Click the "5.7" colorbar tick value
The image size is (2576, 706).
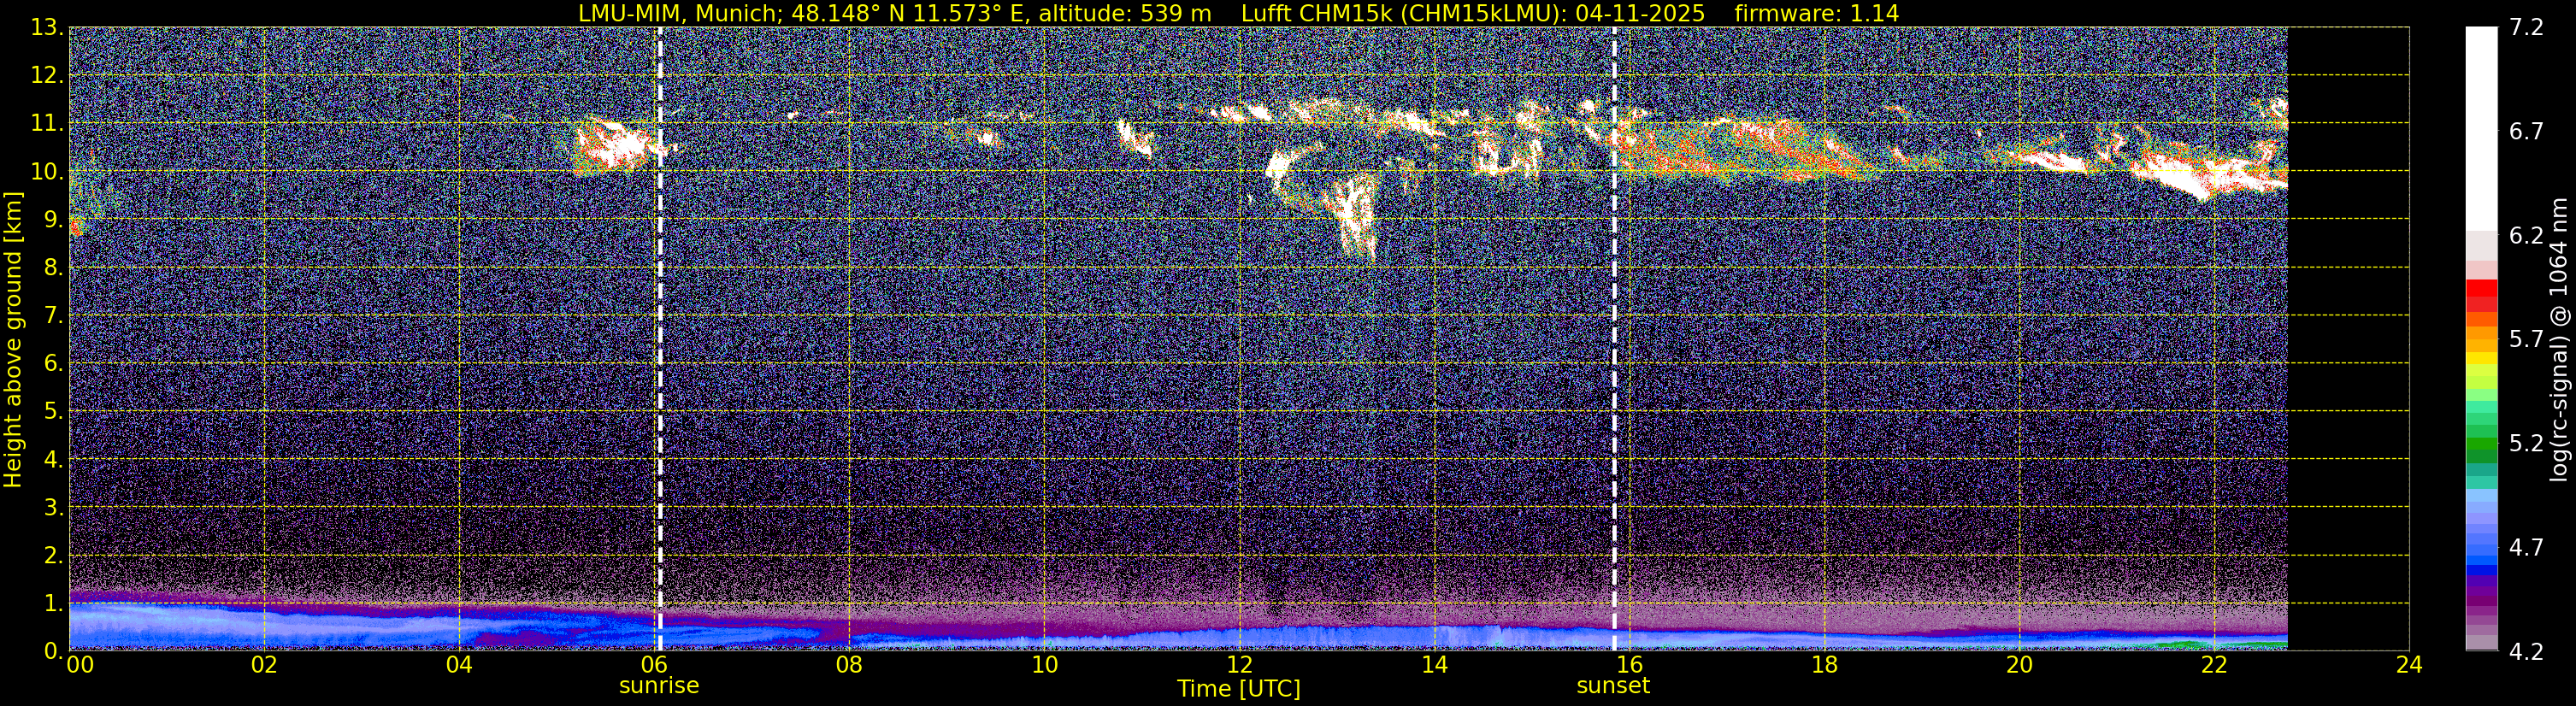(x=2526, y=339)
